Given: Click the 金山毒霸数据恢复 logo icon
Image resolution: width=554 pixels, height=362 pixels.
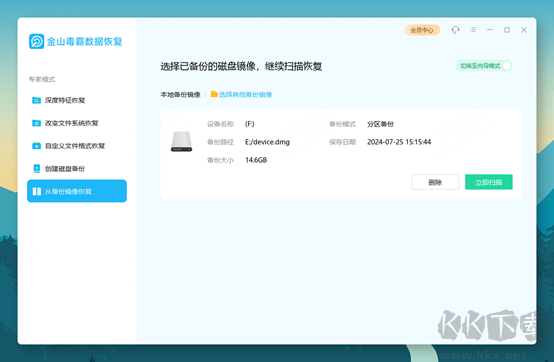Looking at the screenshot, I should pos(36,41).
